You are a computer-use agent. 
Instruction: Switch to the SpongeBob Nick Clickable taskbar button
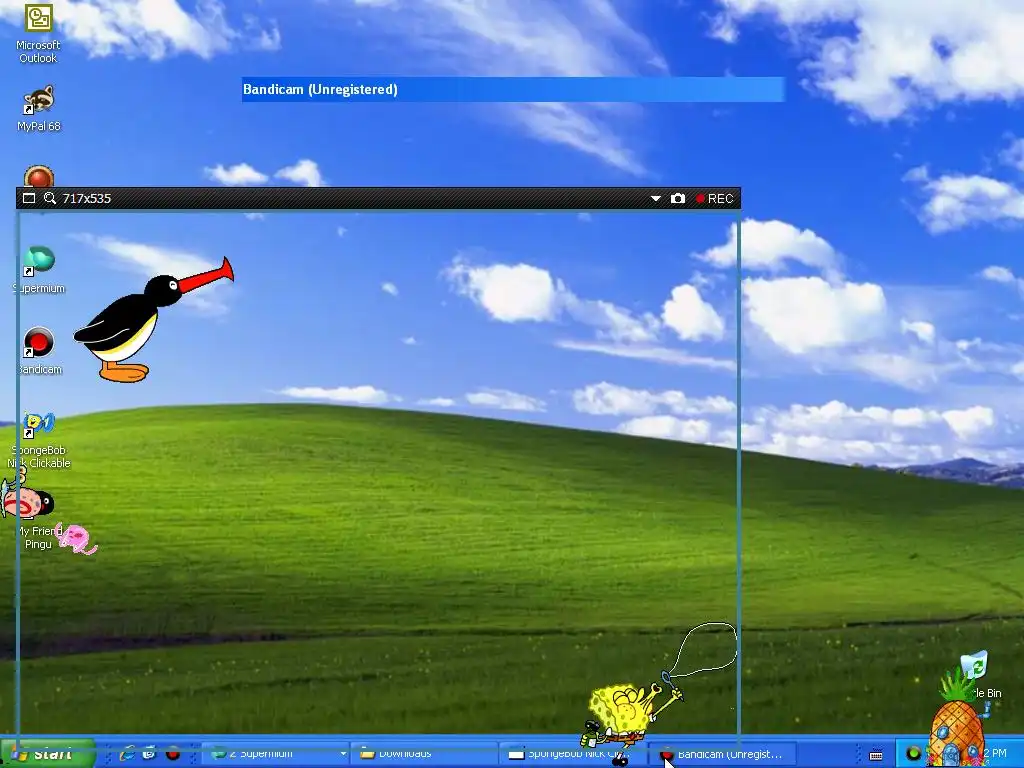click(x=572, y=754)
